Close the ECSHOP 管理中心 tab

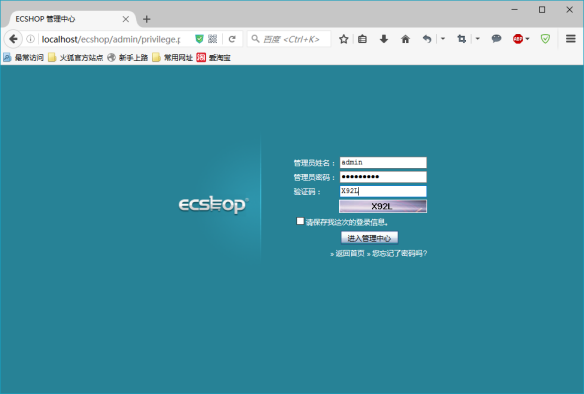(126, 19)
